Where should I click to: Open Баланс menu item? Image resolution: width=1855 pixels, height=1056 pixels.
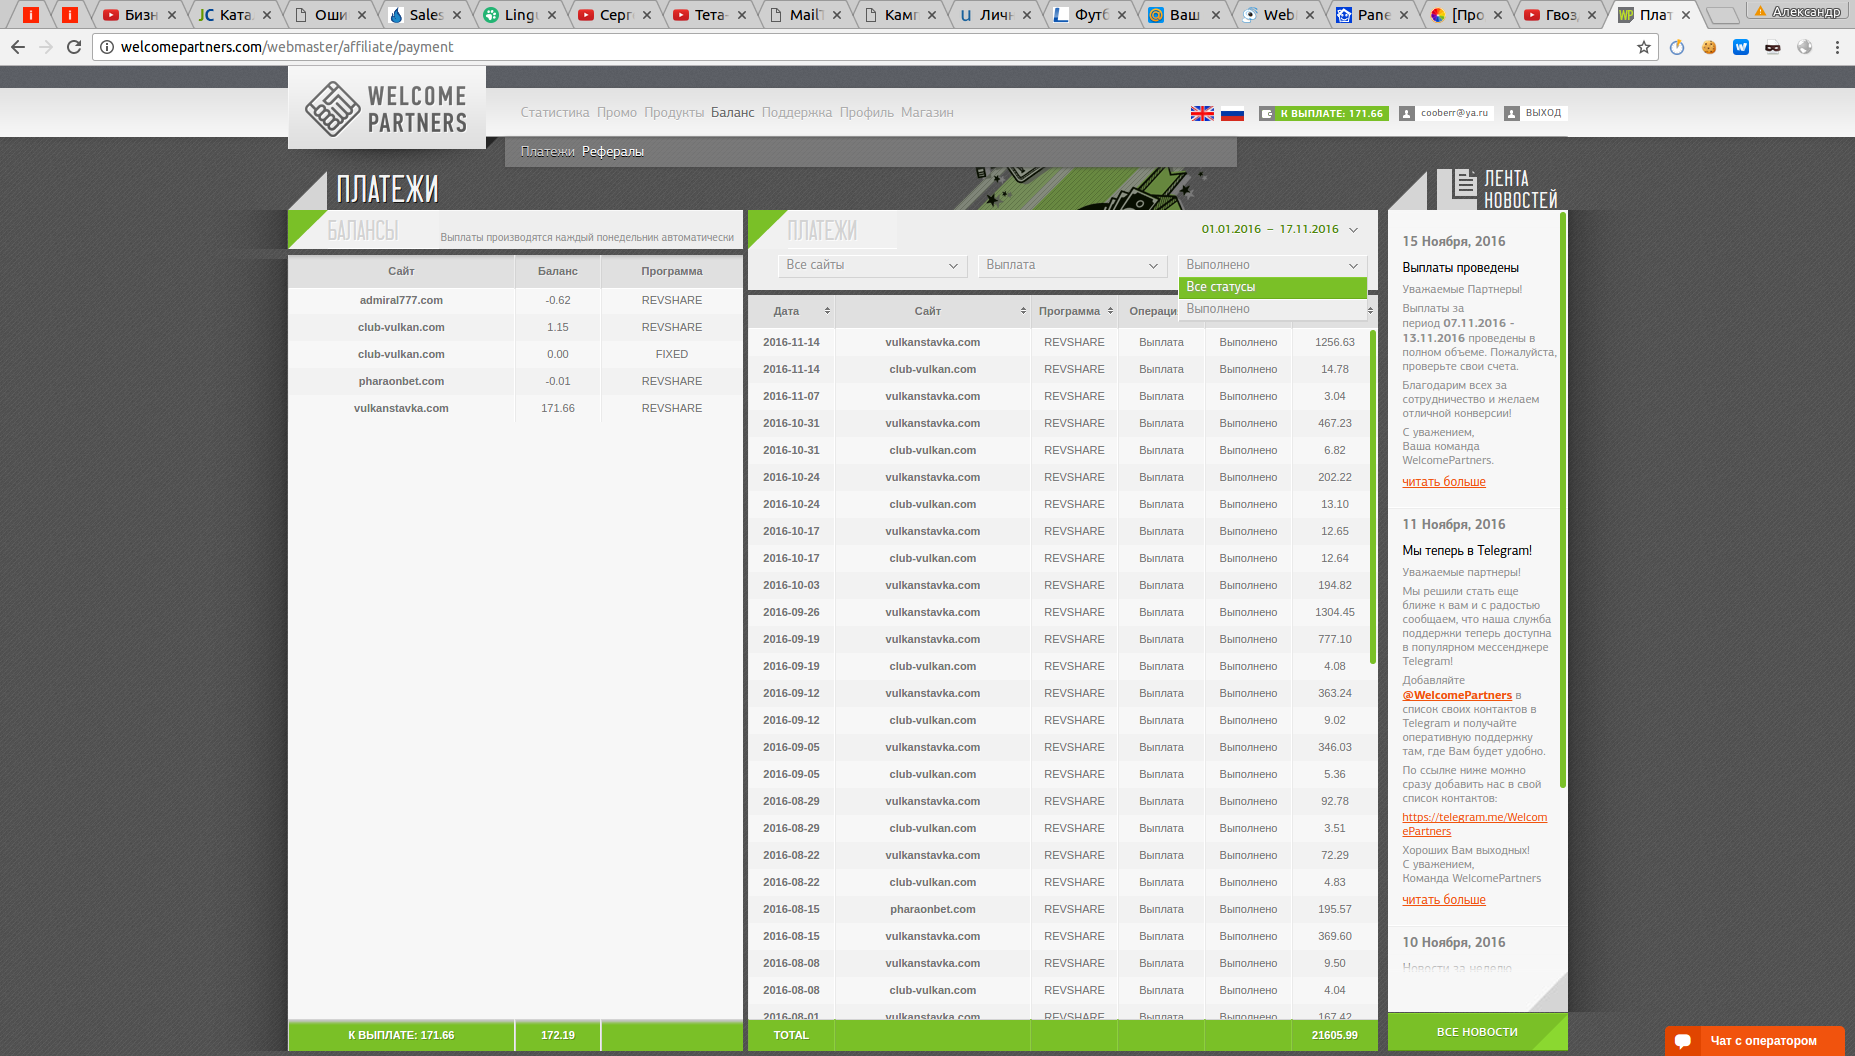pos(733,112)
